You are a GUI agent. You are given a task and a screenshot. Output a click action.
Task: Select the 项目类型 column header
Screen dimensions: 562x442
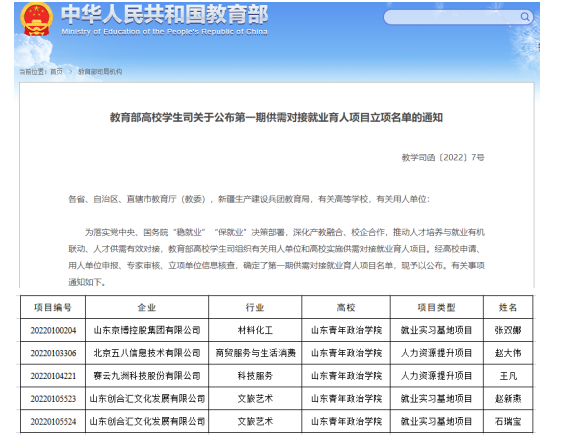(x=437, y=307)
